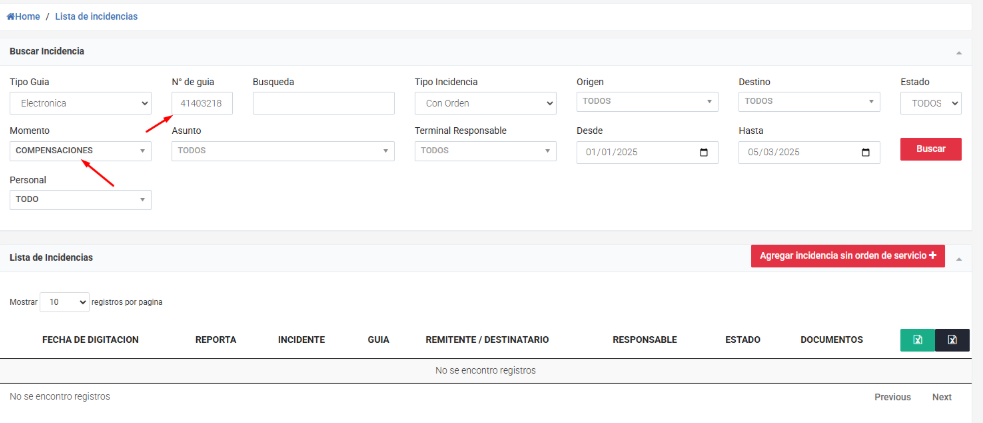Sort by FECHA DE DIGITACION column

pyautogui.click(x=90, y=340)
